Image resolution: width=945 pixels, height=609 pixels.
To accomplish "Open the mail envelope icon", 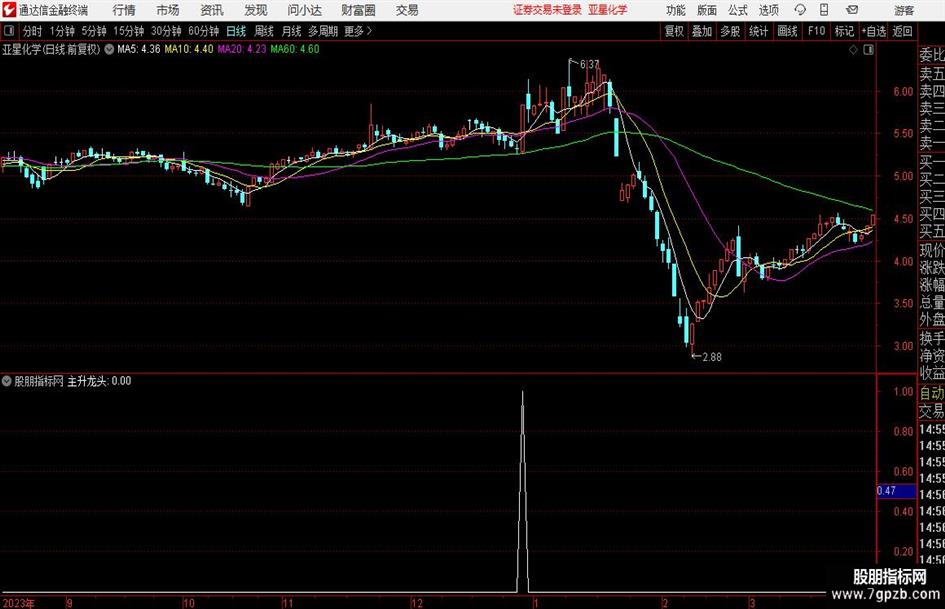I will (852, 10).
